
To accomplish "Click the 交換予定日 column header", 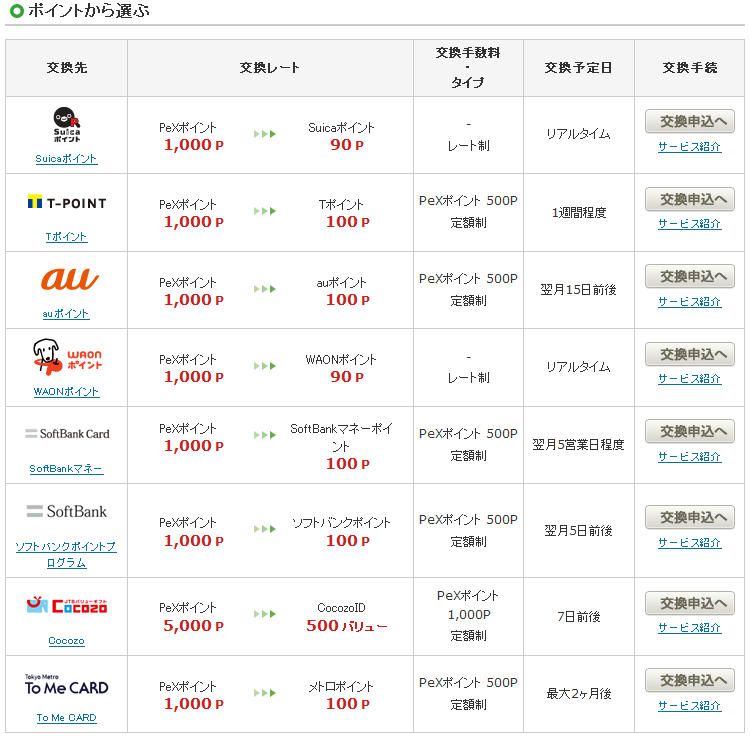I will pos(578,68).
